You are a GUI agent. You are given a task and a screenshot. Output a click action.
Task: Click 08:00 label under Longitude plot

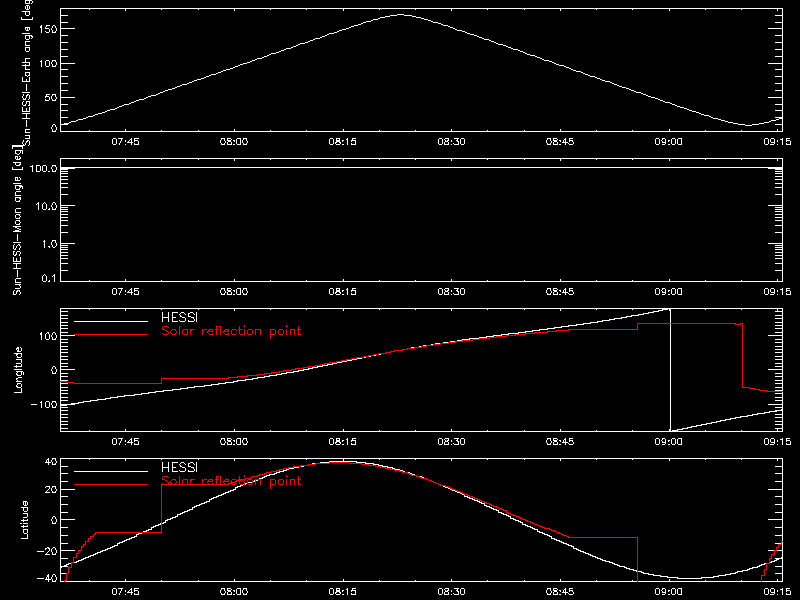click(x=234, y=441)
